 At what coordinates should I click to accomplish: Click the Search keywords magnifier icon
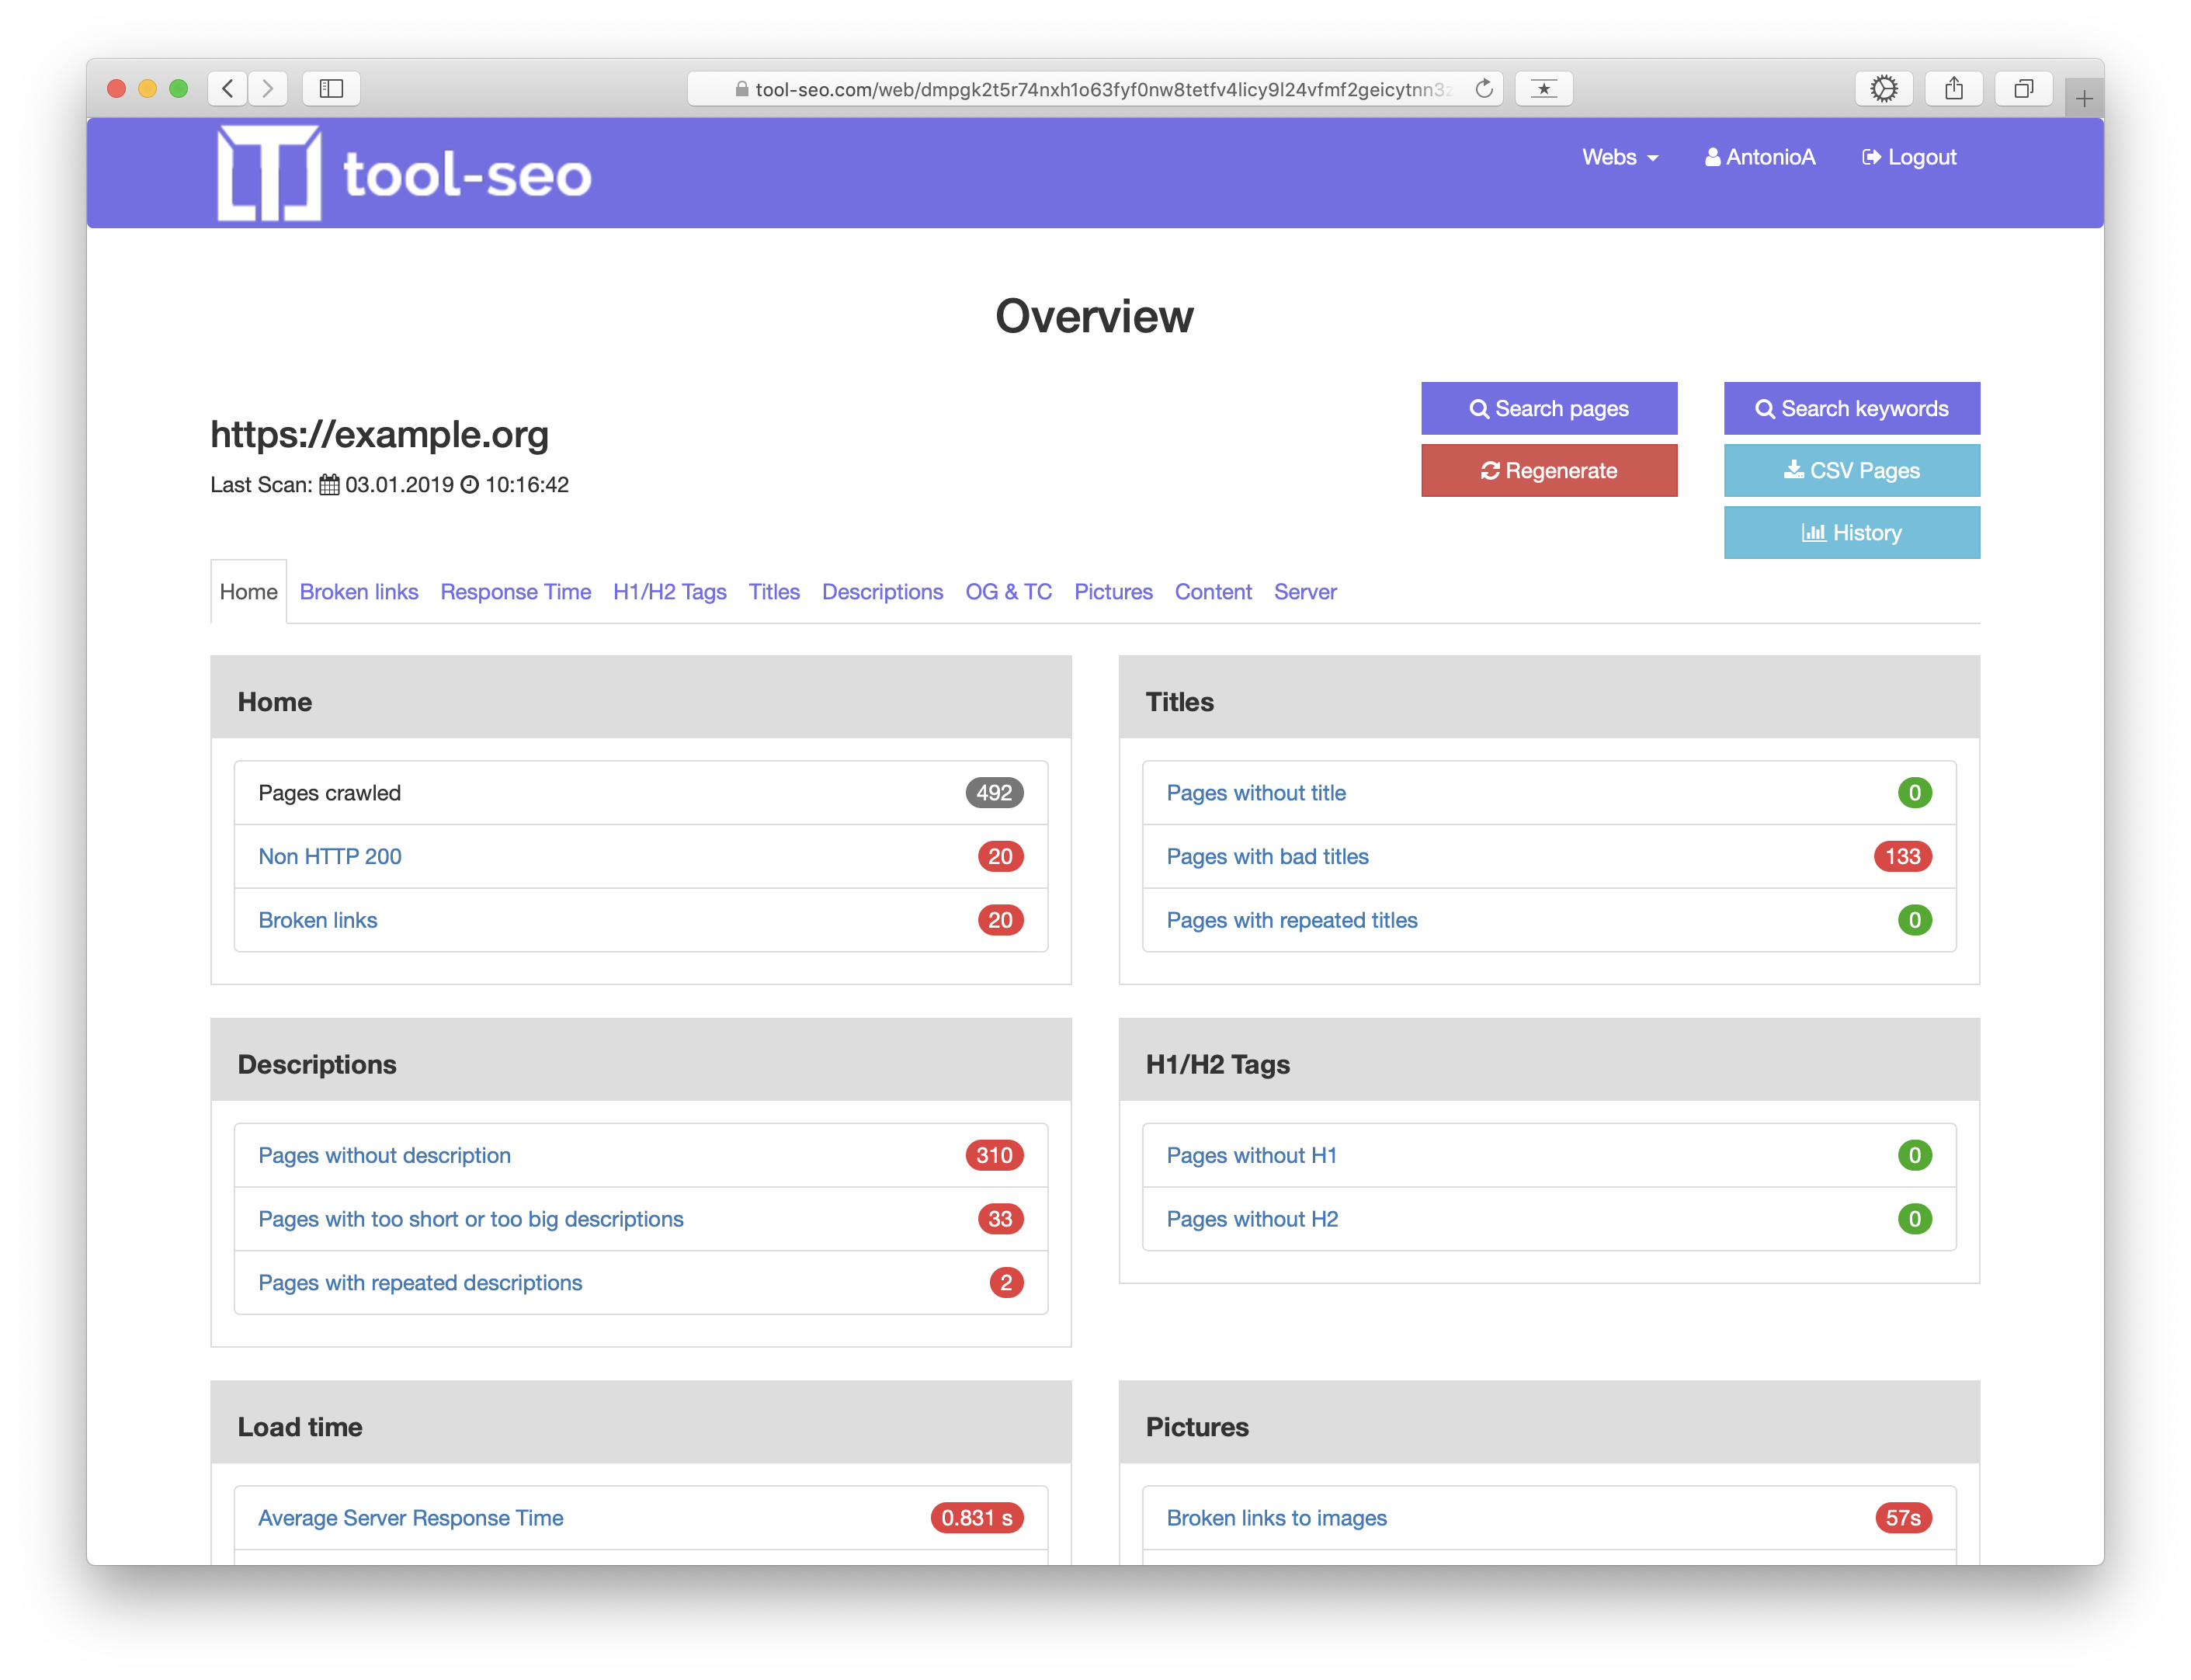[x=1764, y=408]
